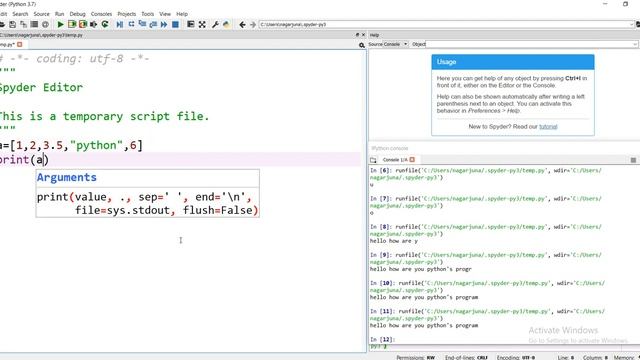Viewport: 640px width, 360px height.
Task: Click the Usage header in Help pane
Action: click(513, 62)
